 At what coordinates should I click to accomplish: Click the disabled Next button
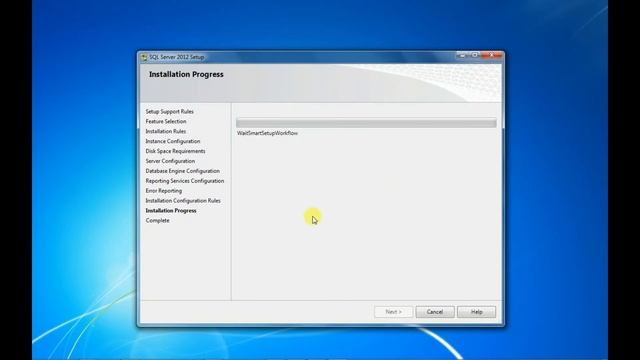point(393,312)
